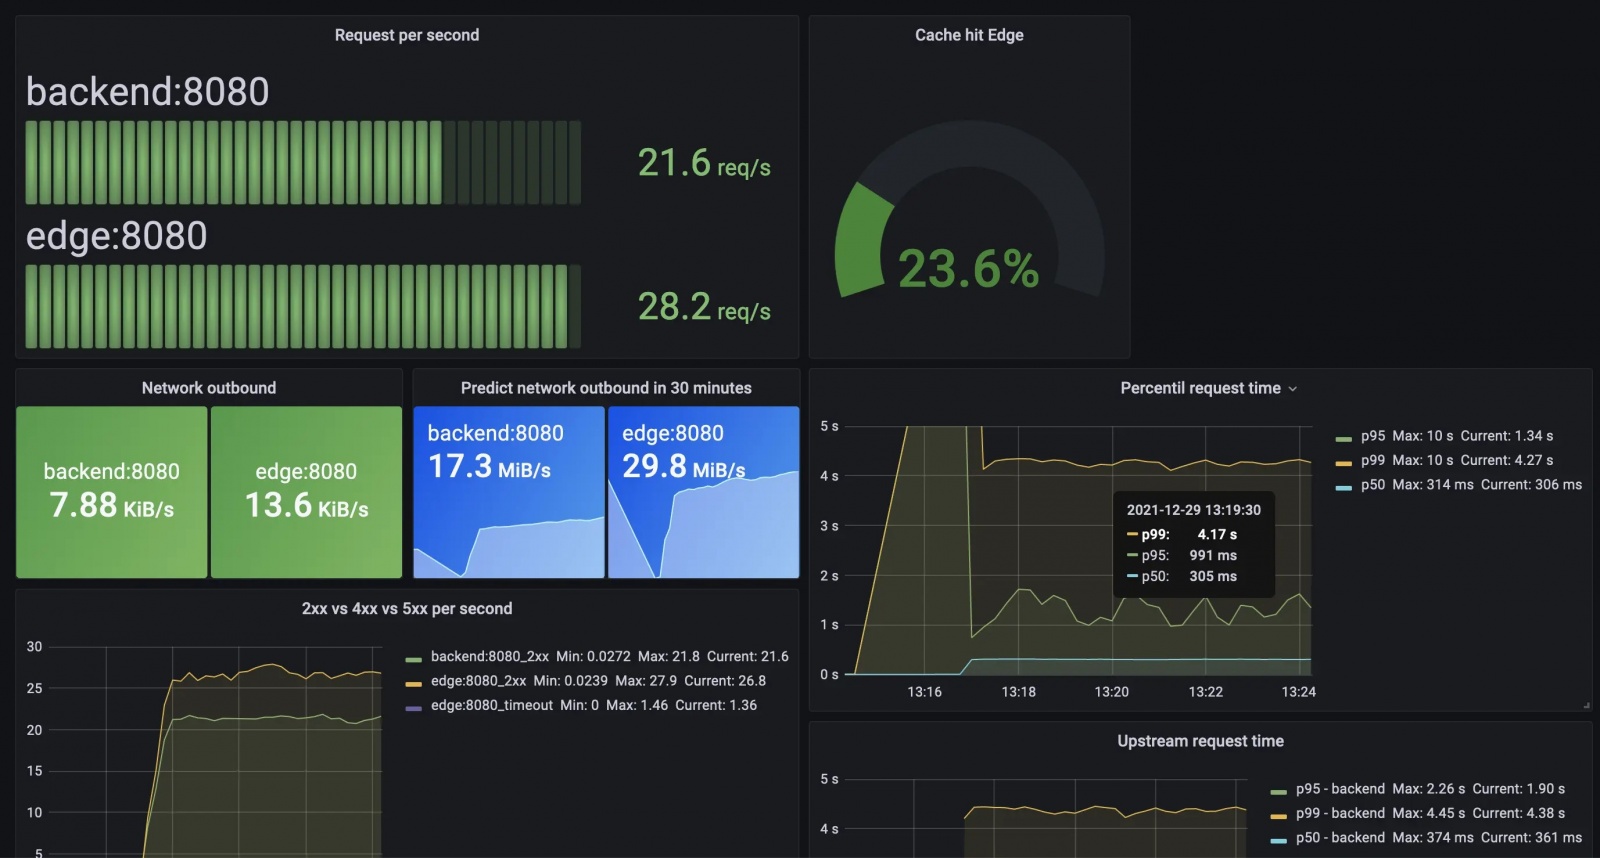Image resolution: width=1600 pixels, height=858 pixels.
Task: Click the edge:8080 29.8 MiB/s prediction tile
Action: point(704,492)
